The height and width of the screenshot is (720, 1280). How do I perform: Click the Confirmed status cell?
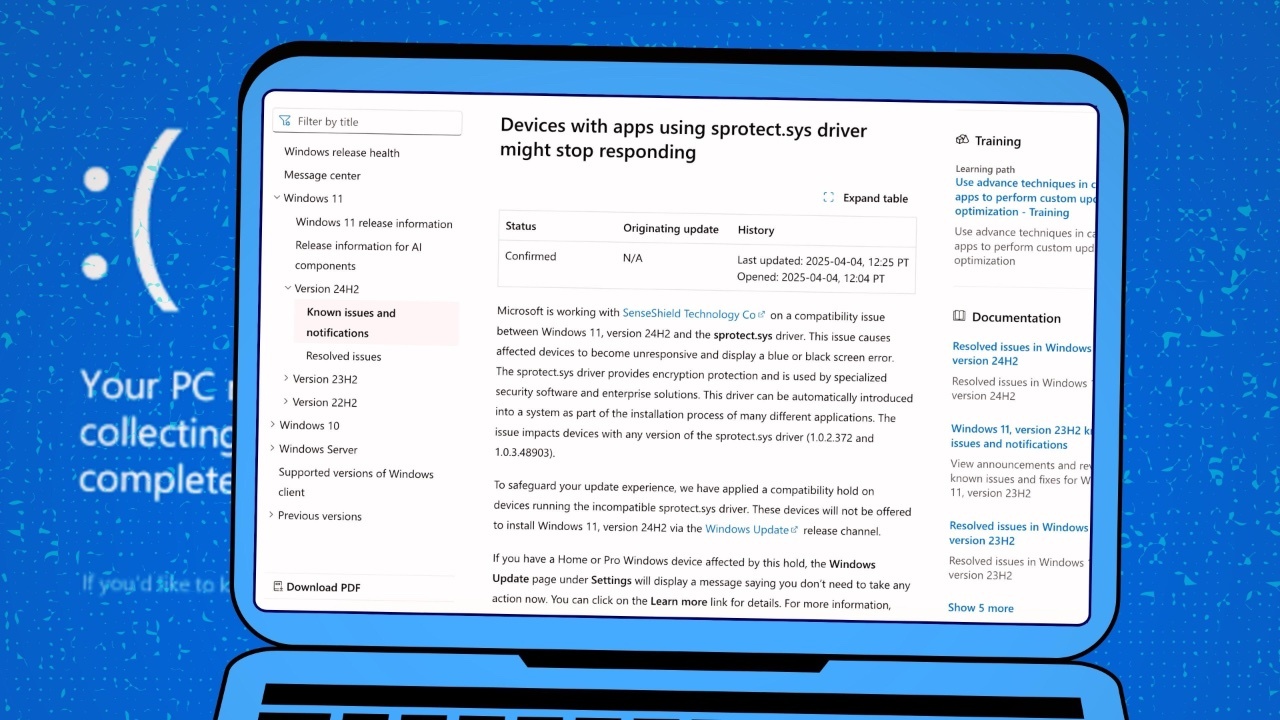coord(531,256)
